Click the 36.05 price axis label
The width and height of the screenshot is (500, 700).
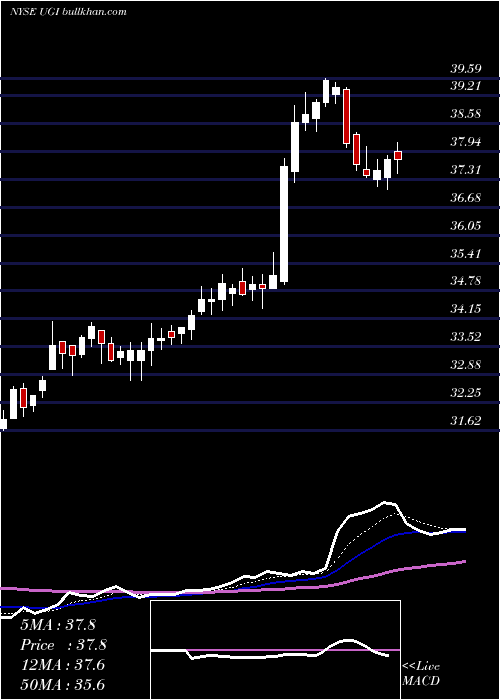coord(465,225)
